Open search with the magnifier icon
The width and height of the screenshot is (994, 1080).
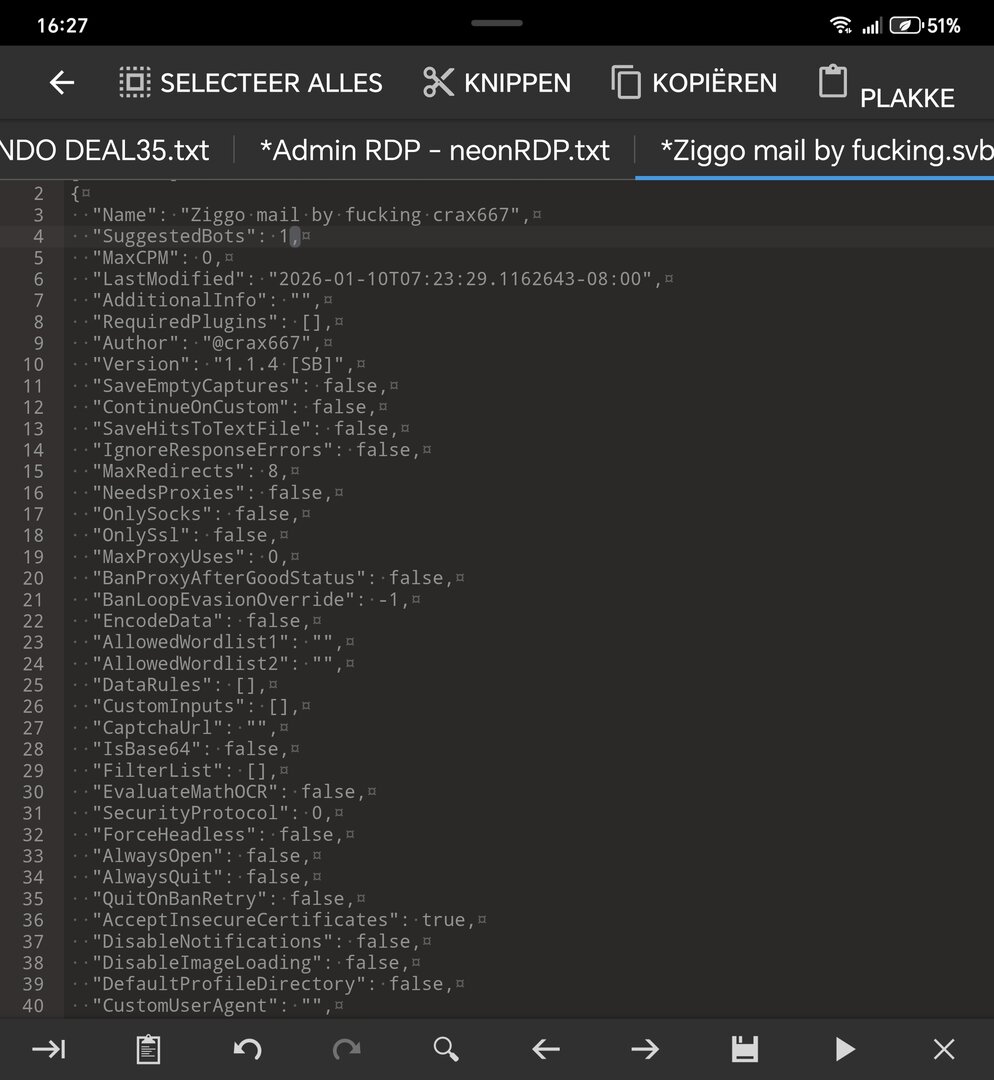pyautogui.click(x=446, y=1048)
